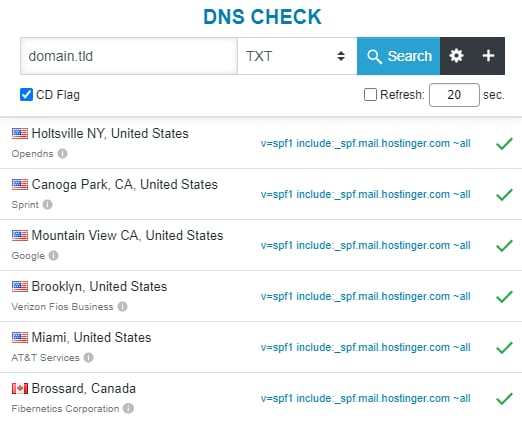Click the info icon next to Opendns
Viewport: 522px width, 421px height.
62,154
